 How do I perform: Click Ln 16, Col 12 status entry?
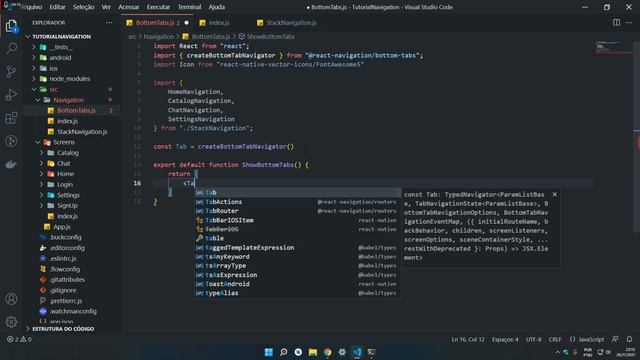(468, 339)
